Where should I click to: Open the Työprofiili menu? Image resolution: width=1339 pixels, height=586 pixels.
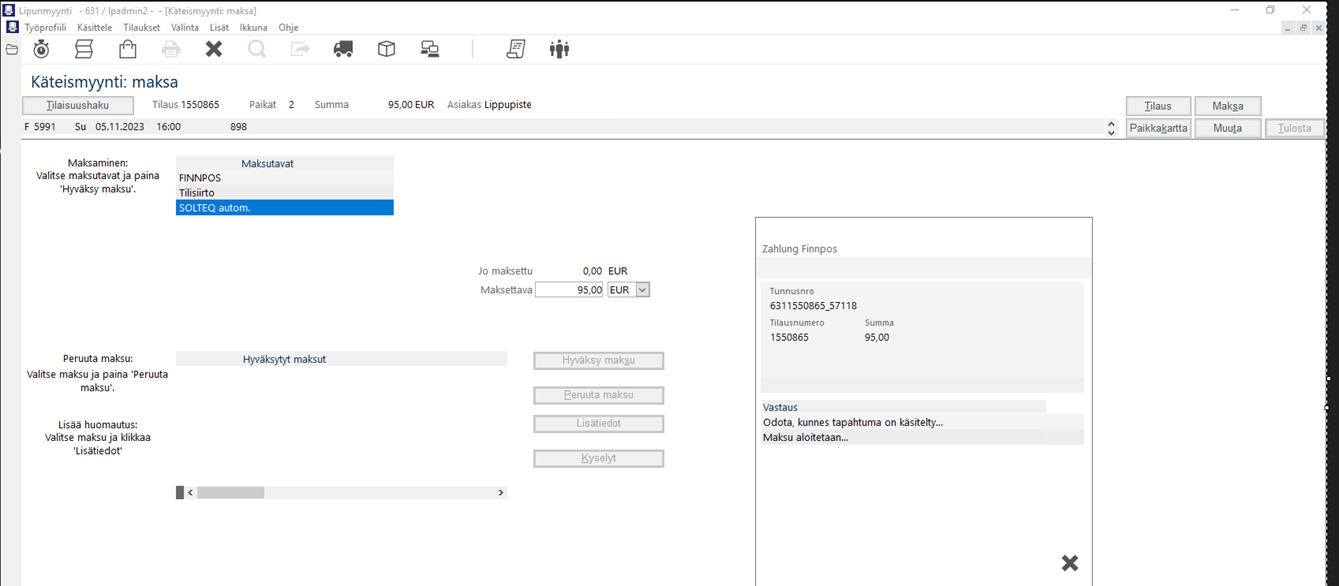[x=45, y=28]
